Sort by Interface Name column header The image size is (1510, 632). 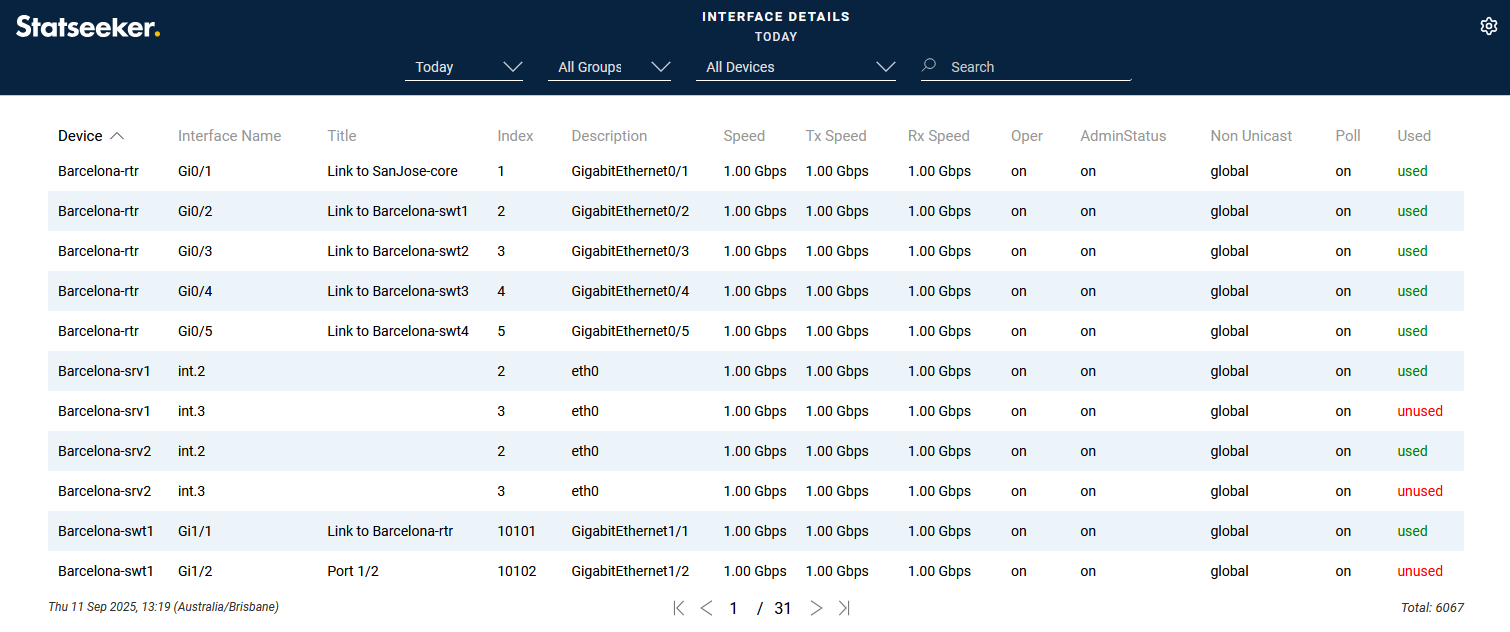coord(229,136)
